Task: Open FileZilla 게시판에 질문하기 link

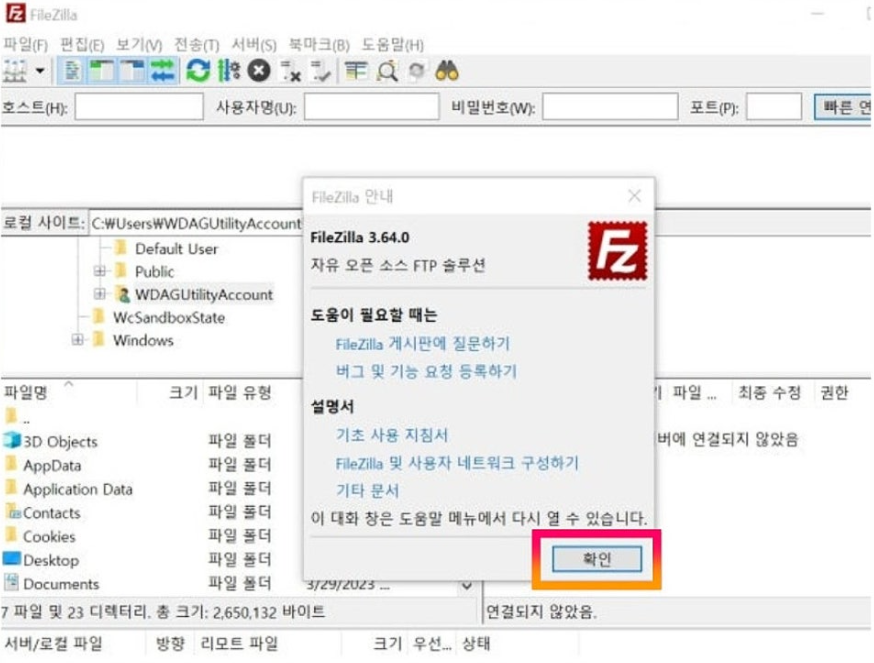Action: click(423, 343)
